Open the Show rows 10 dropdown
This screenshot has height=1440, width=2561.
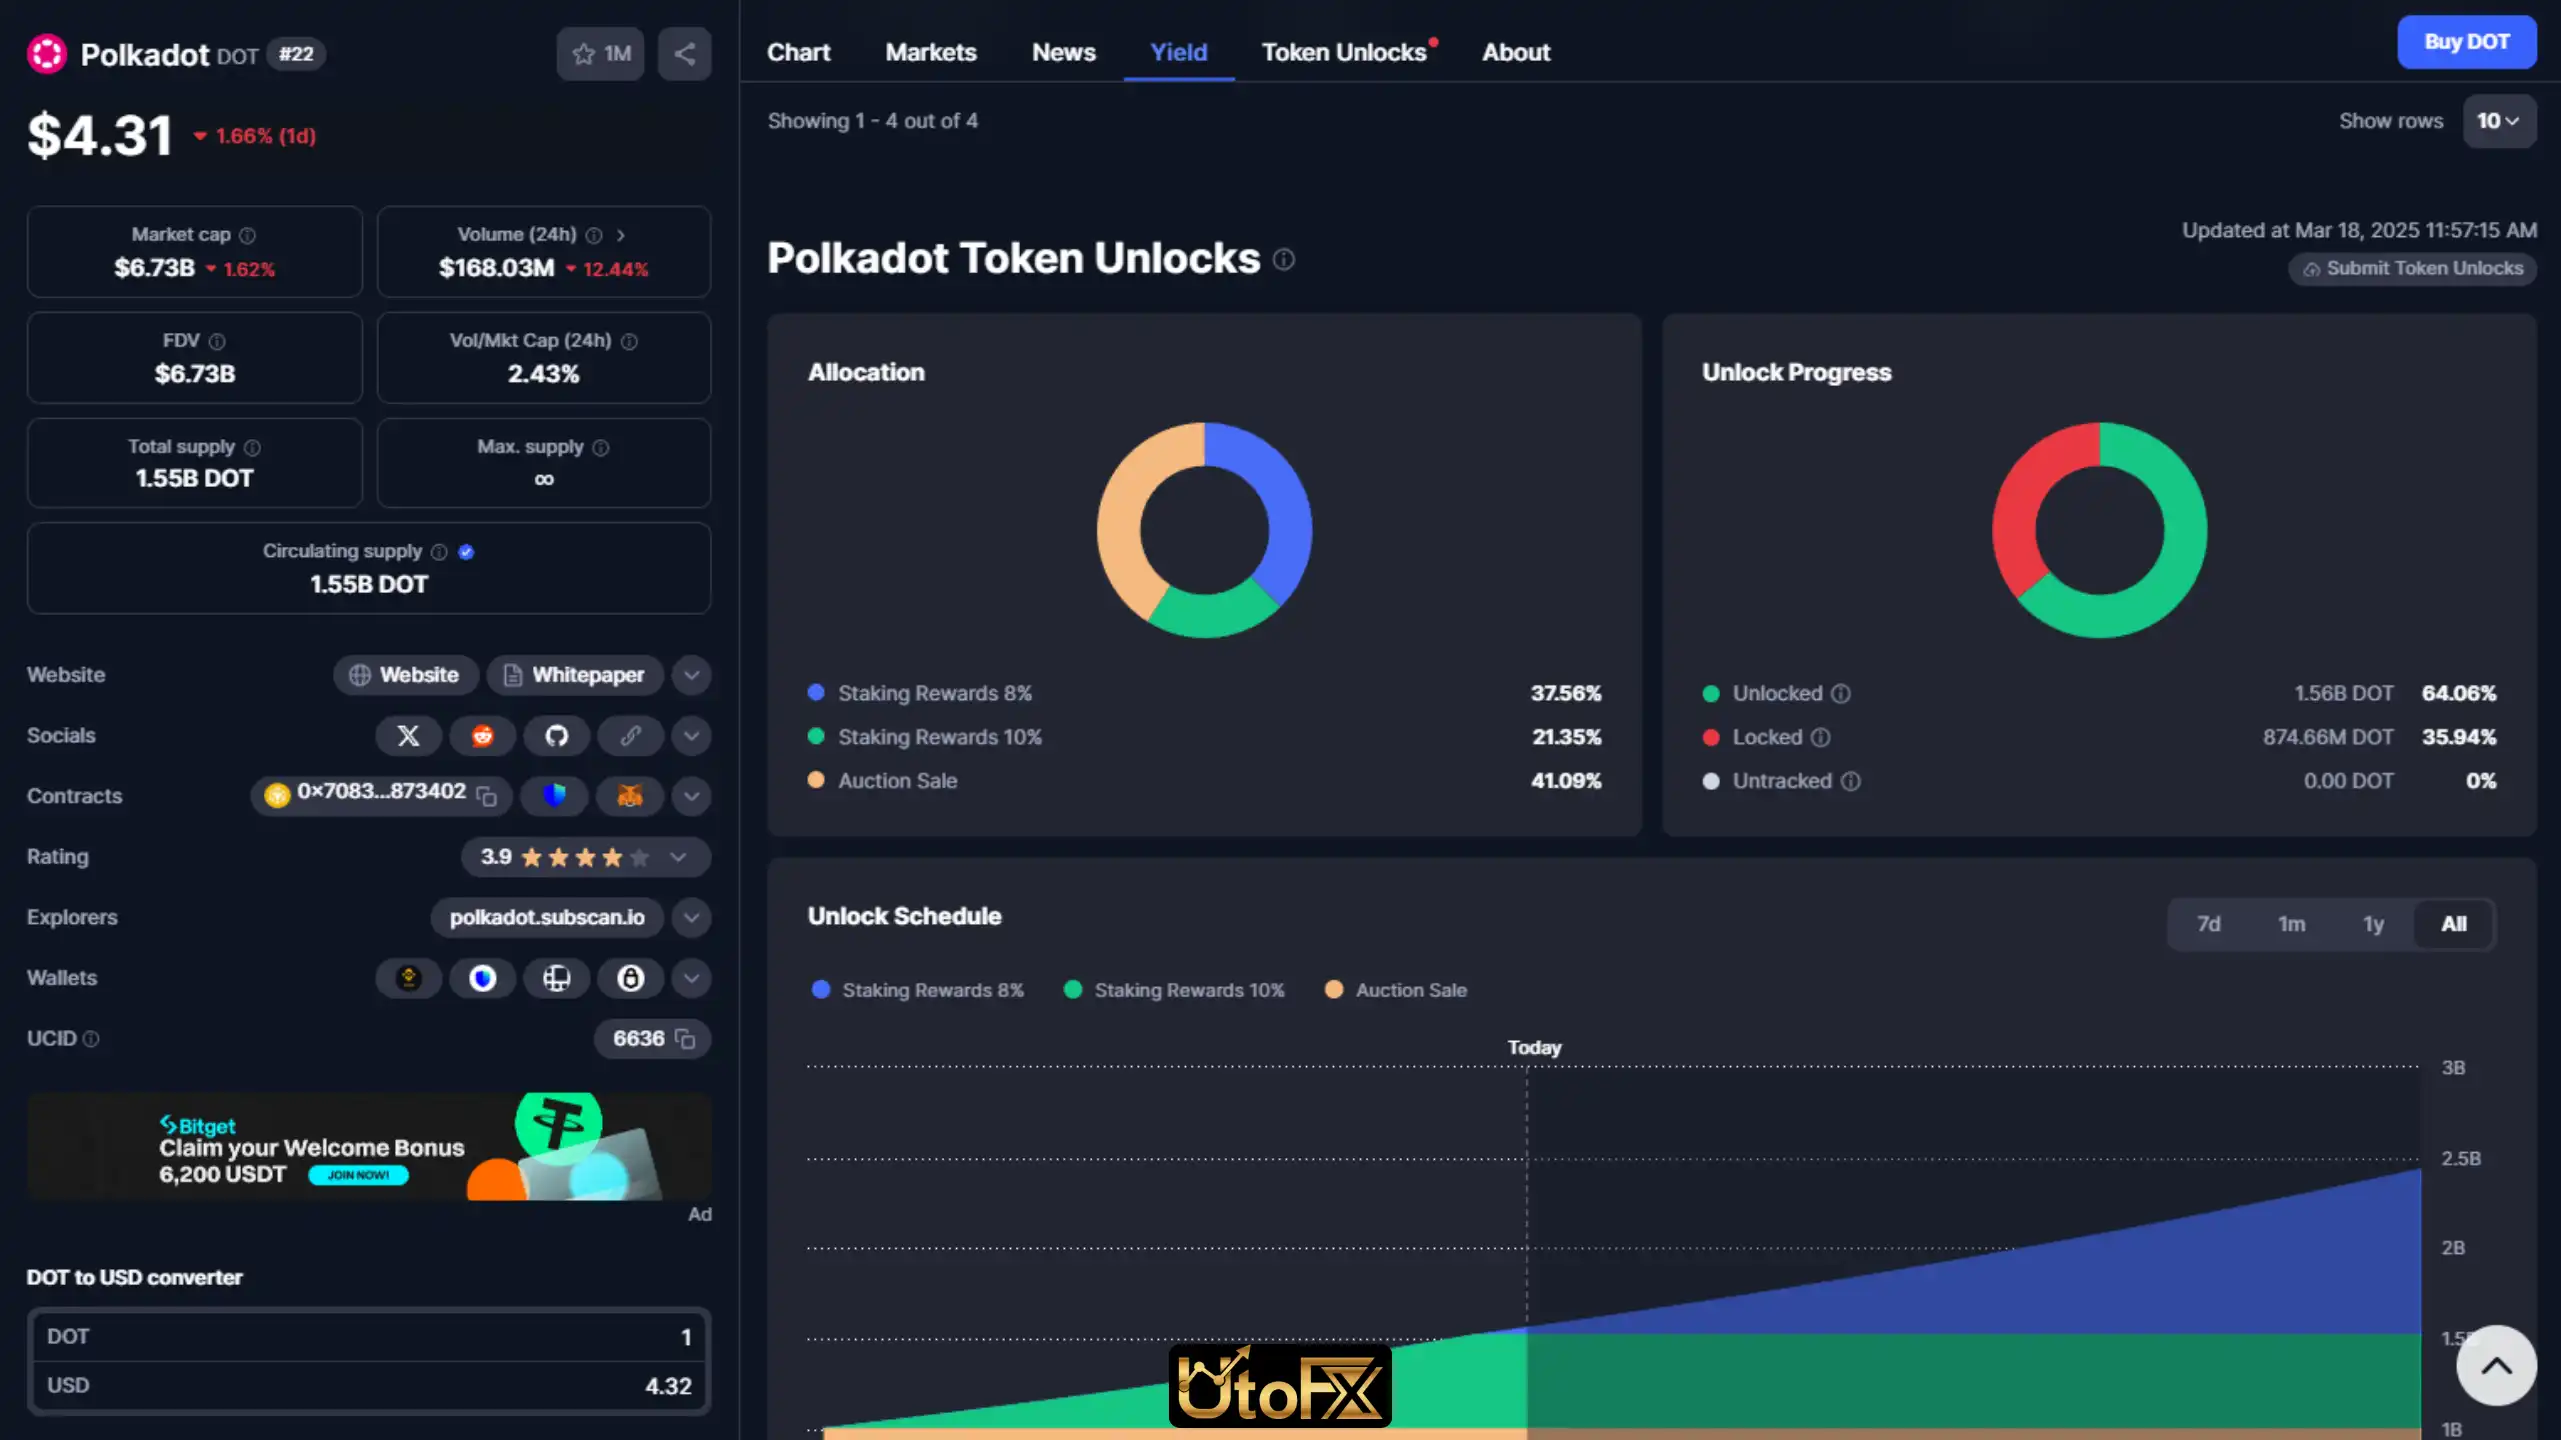tap(2498, 121)
